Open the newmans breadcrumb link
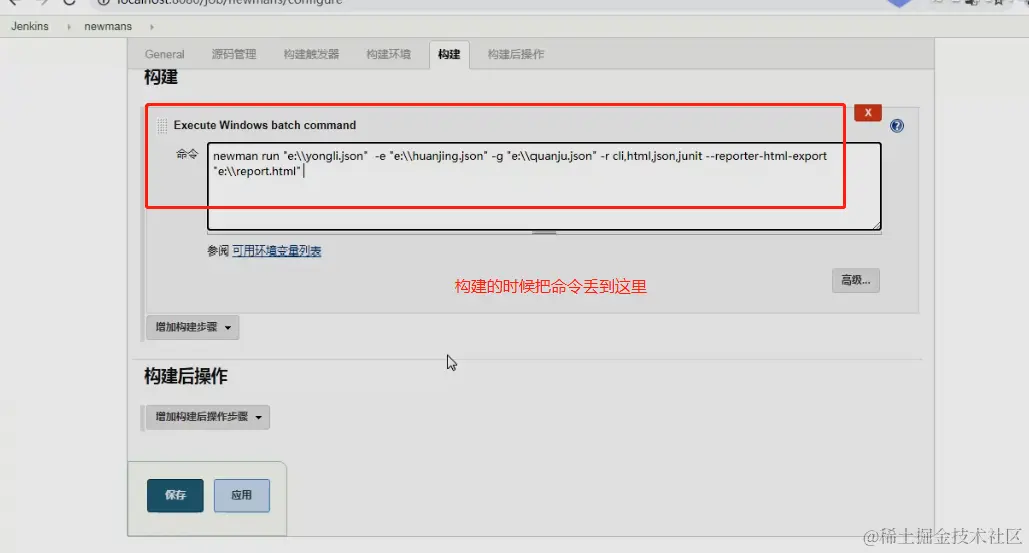Screen dimensions: 1029x553 coord(108,26)
